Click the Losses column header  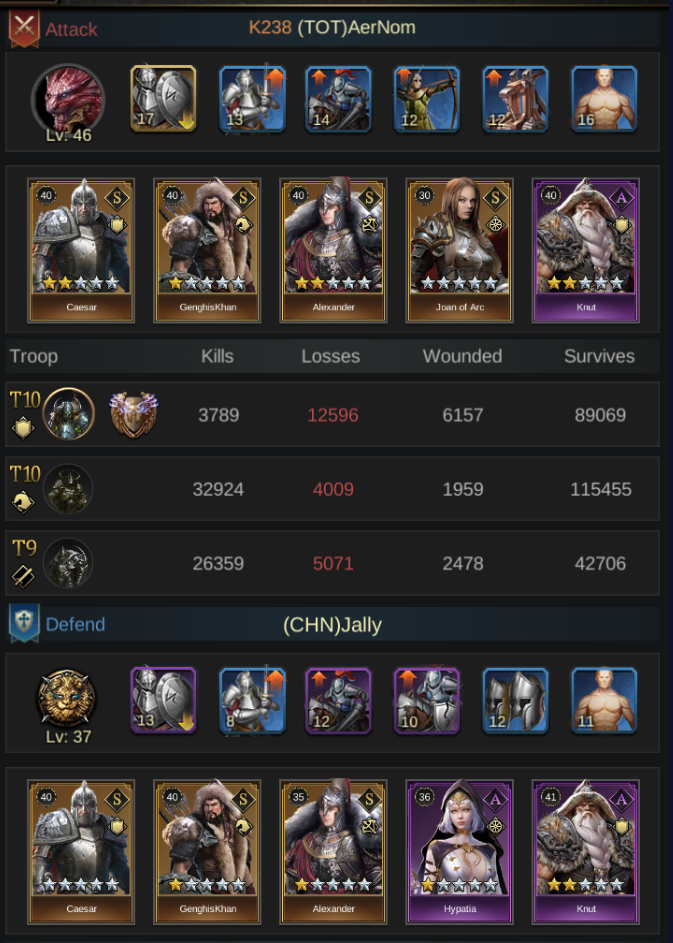coord(331,356)
